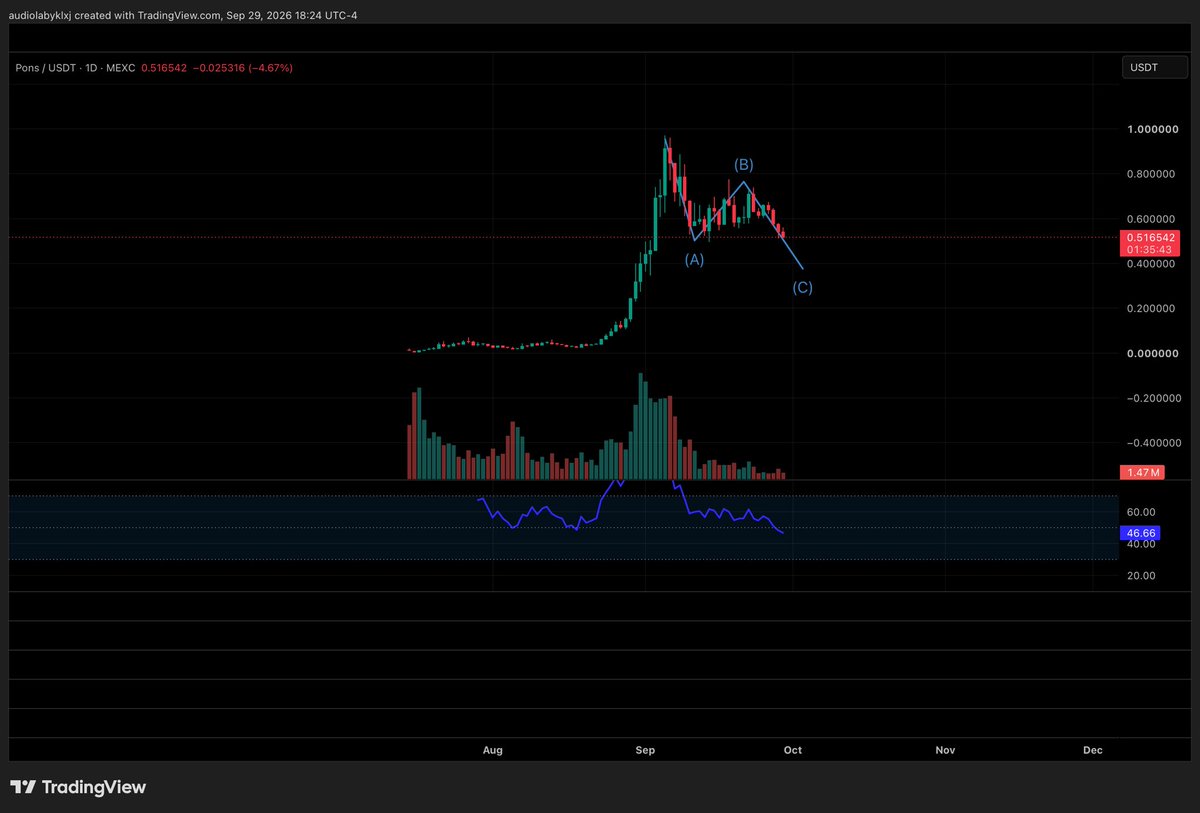The width and height of the screenshot is (1200, 813).
Task: Click the wave (C) label
Action: point(802,288)
